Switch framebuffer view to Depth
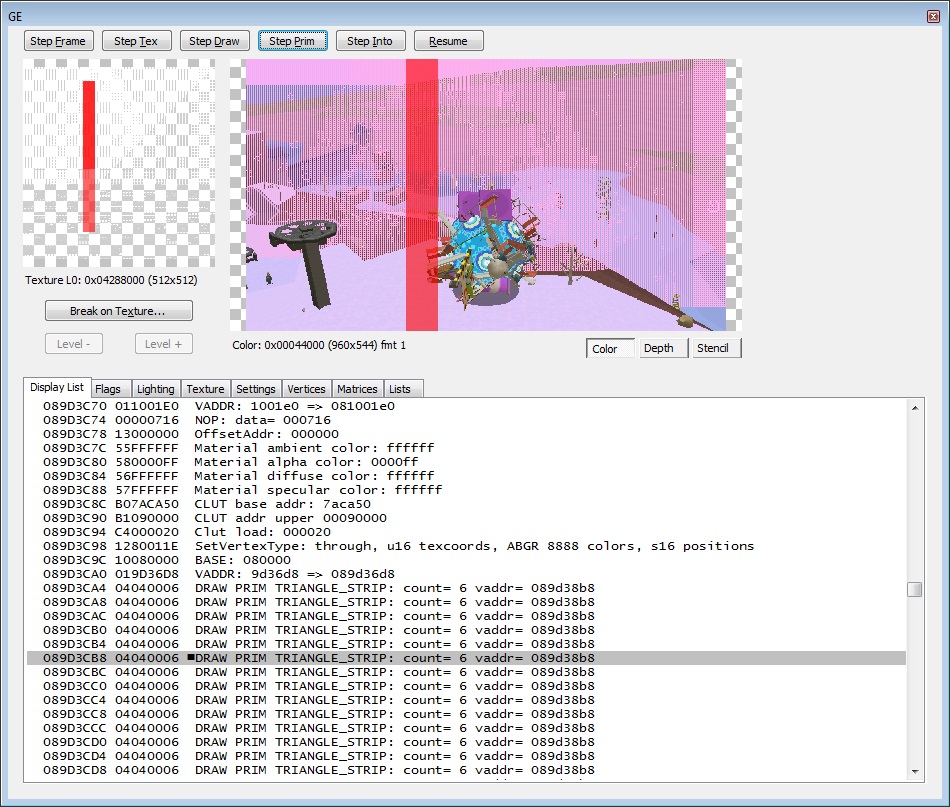Viewport: 950px width, 807px height. (x=658, y=349)
